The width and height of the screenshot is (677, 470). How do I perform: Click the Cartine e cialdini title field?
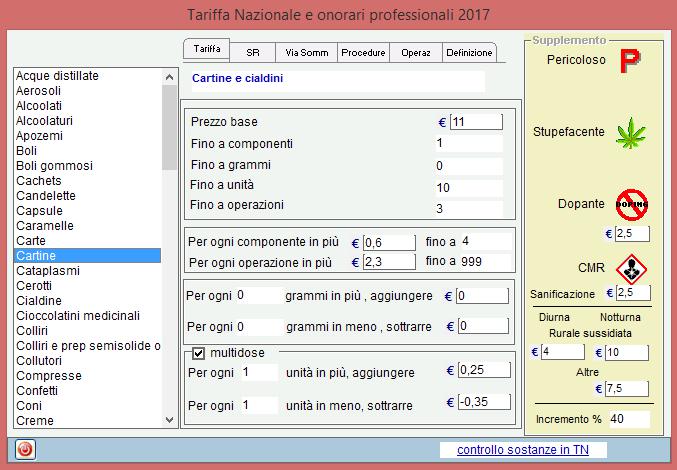click(338, 81)
